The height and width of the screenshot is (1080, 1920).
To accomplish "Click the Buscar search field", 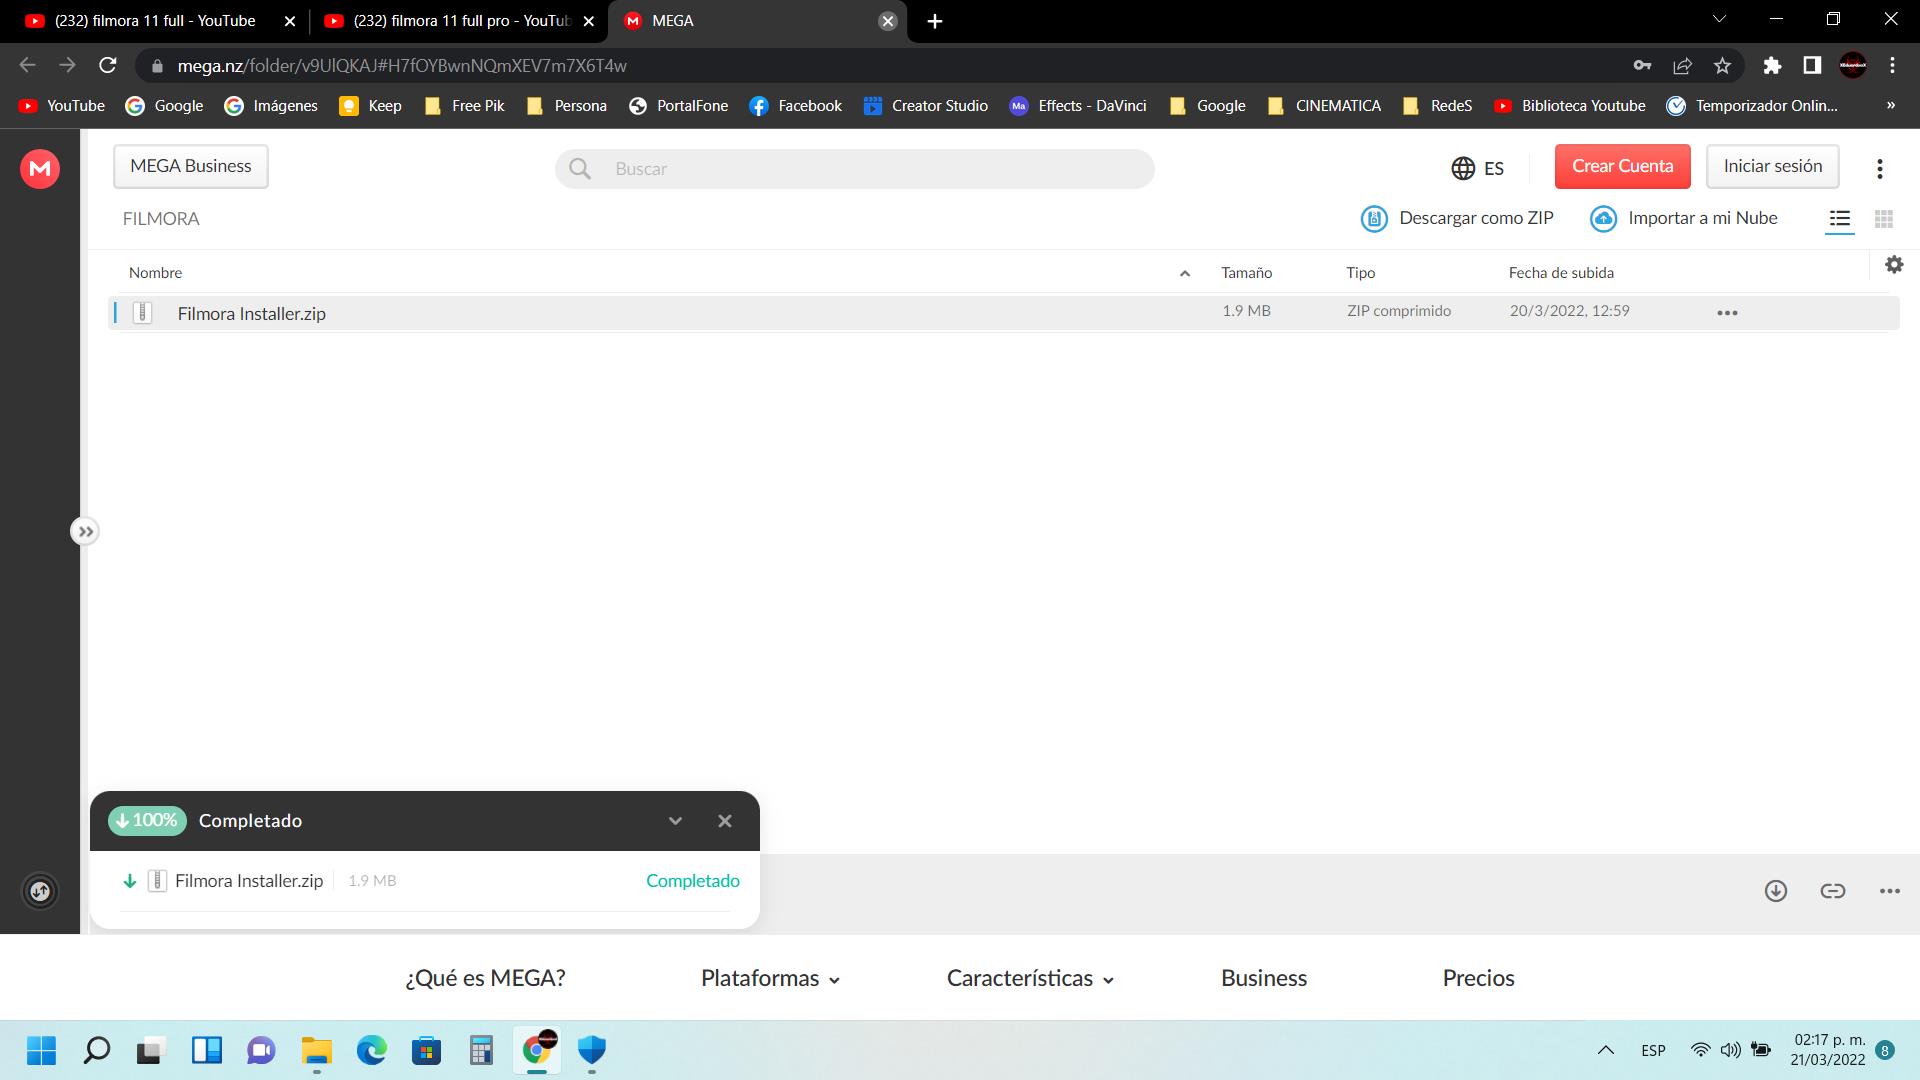I will (x=855, y=169).
